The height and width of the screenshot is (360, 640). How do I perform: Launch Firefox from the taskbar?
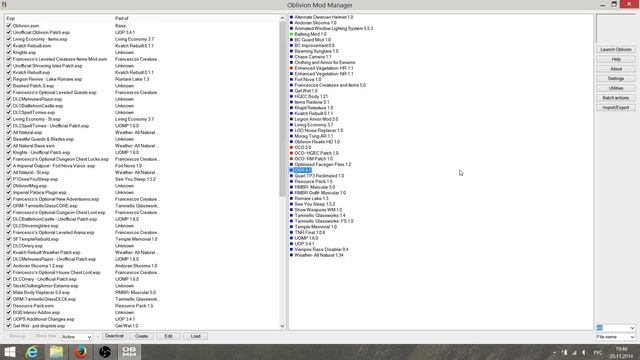pyautogui.click(x=80, y=352)
